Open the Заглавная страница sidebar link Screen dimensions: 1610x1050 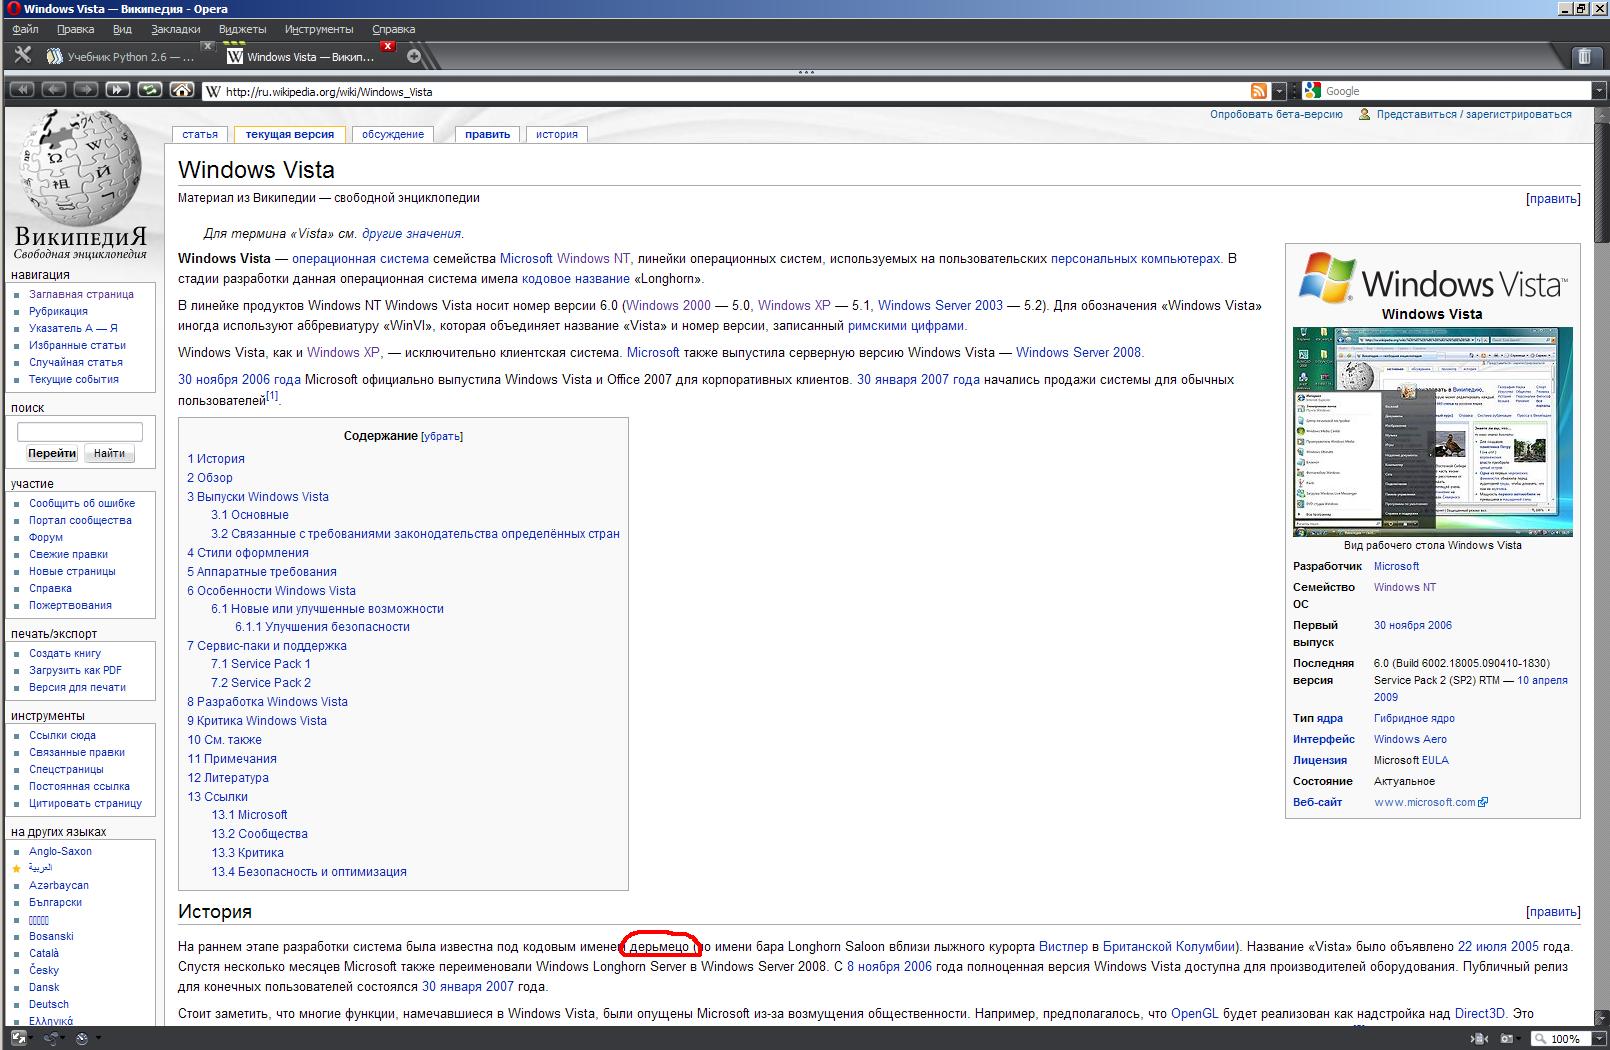point(81,294)
